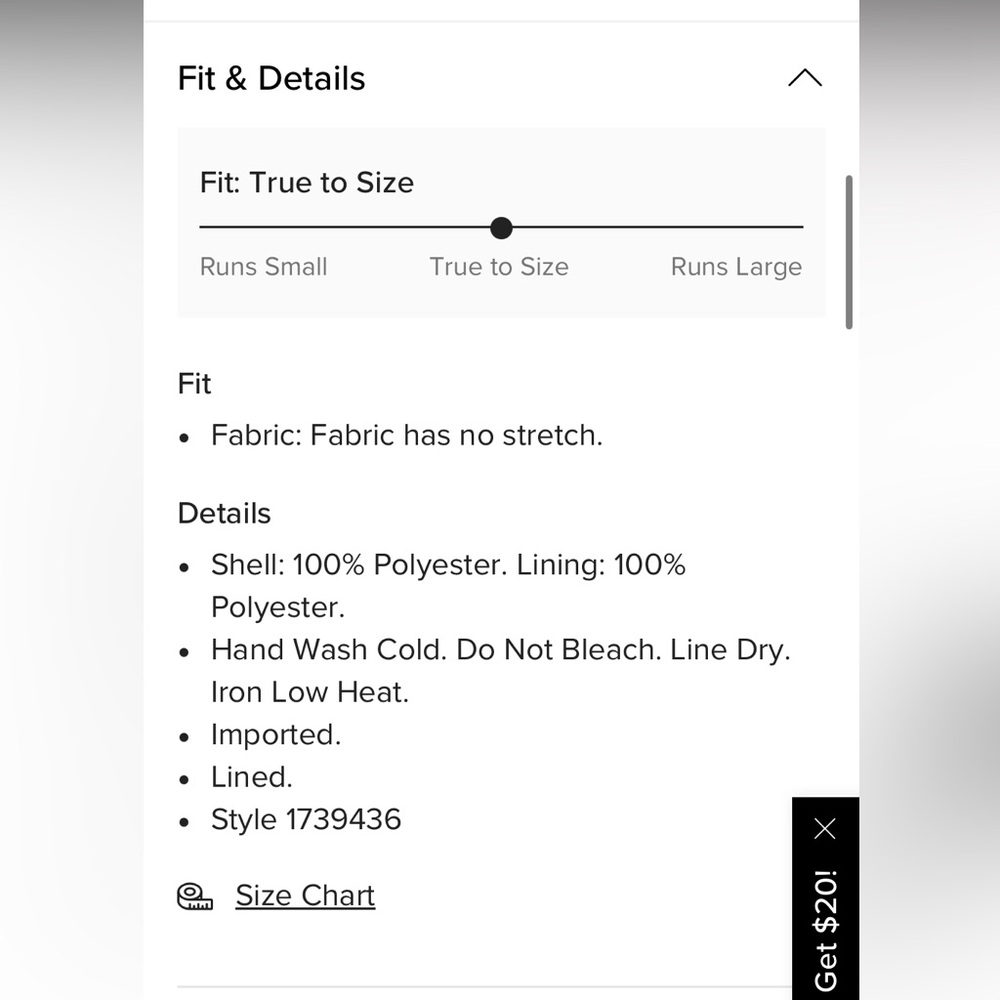
Task: Select the Runs Small fit label
Action: tap(263, 267)
